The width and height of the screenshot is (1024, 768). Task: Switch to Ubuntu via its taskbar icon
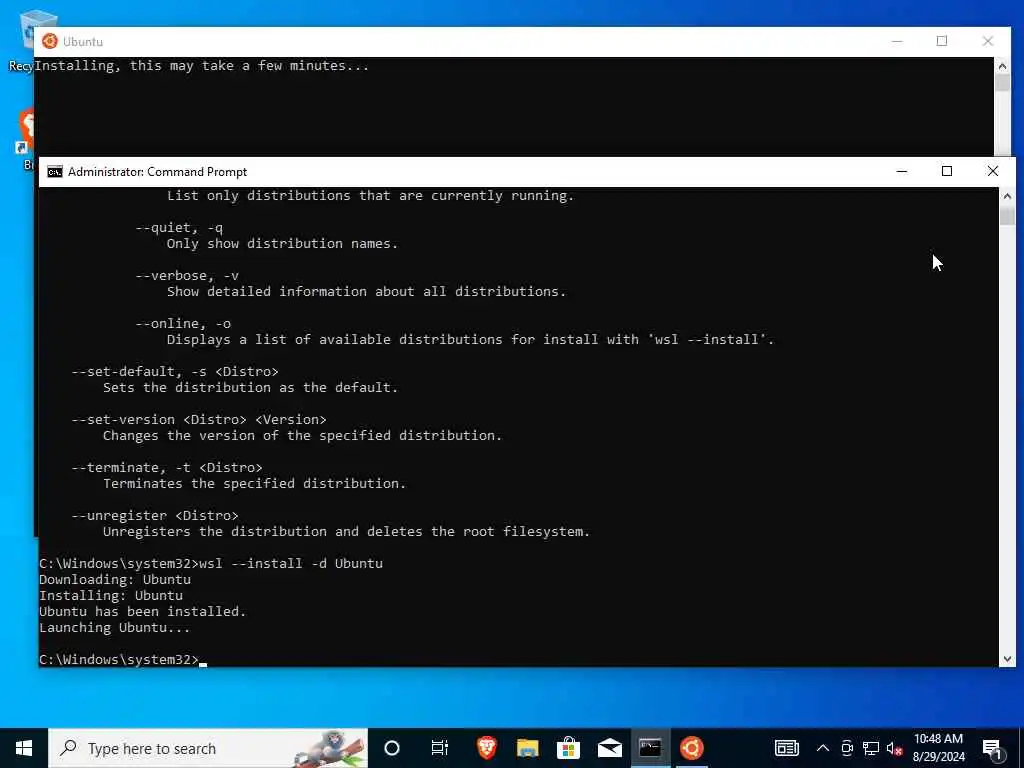pyautogui.click(x=692, y=748)
